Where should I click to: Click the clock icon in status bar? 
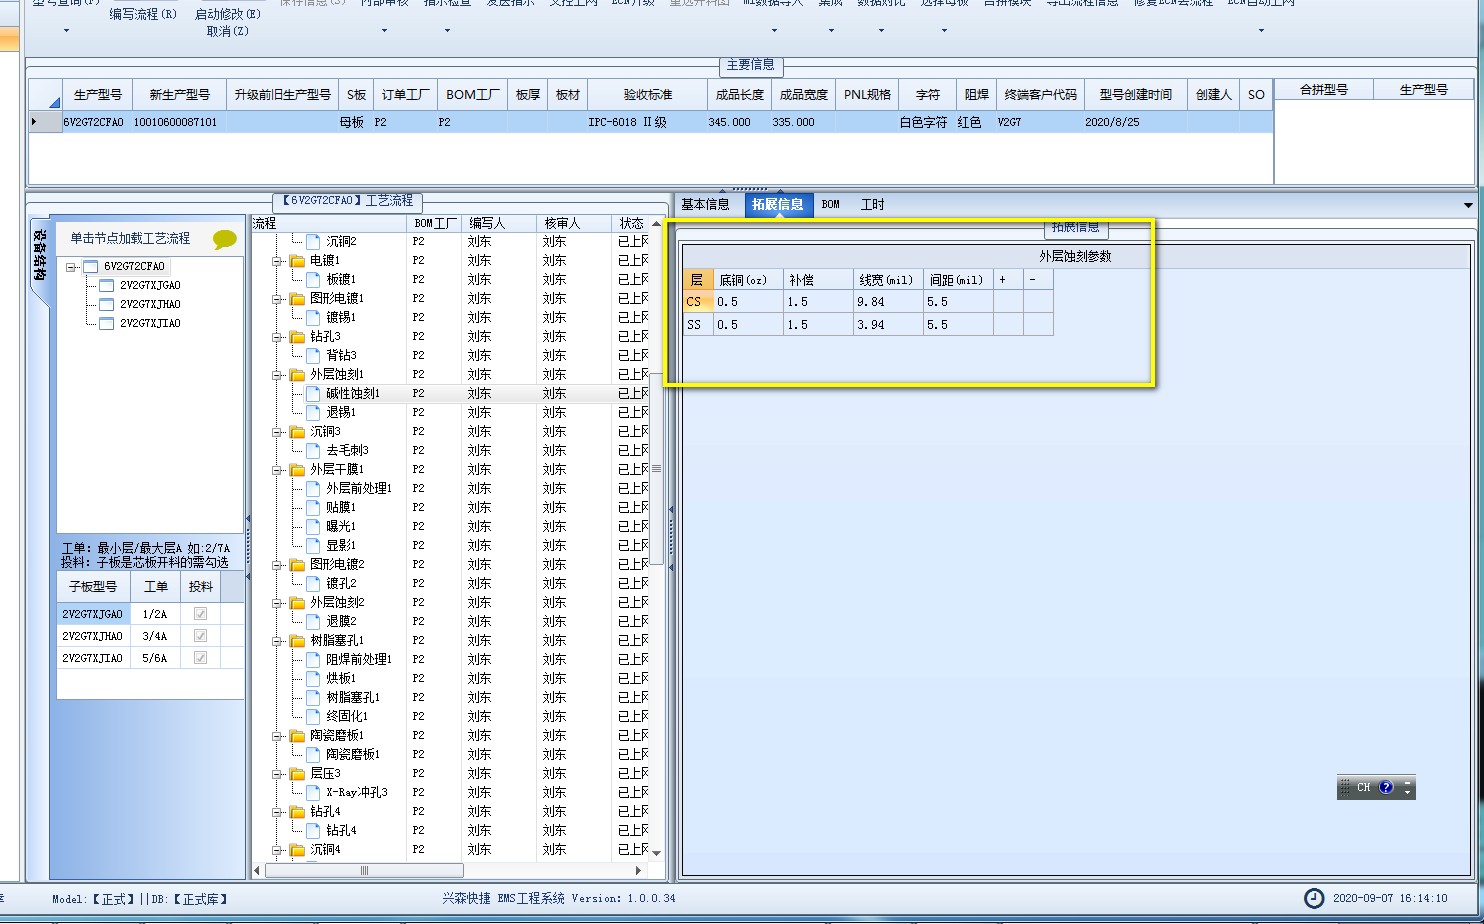[1314, 898]
